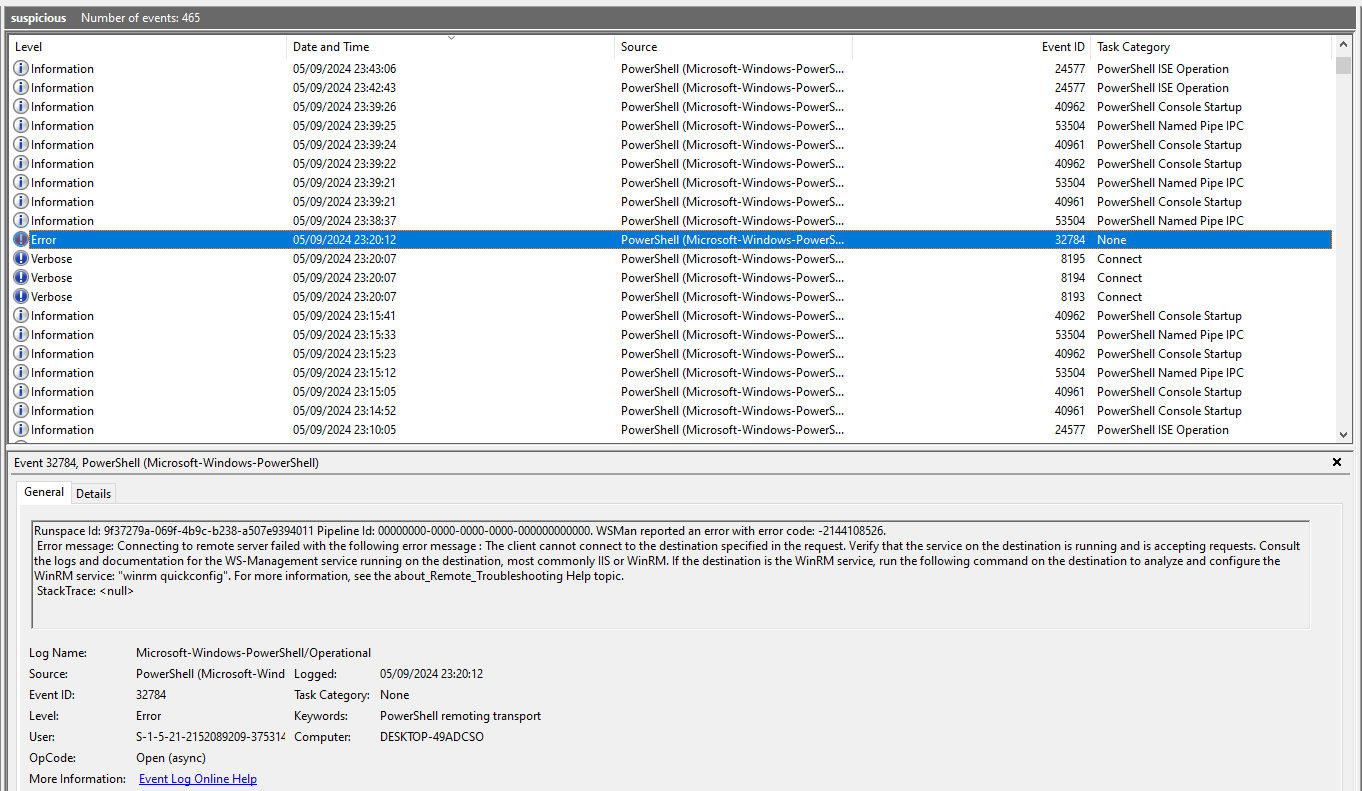
Task: Click the red Error icon on event 32784
Action: coord(21,240)
